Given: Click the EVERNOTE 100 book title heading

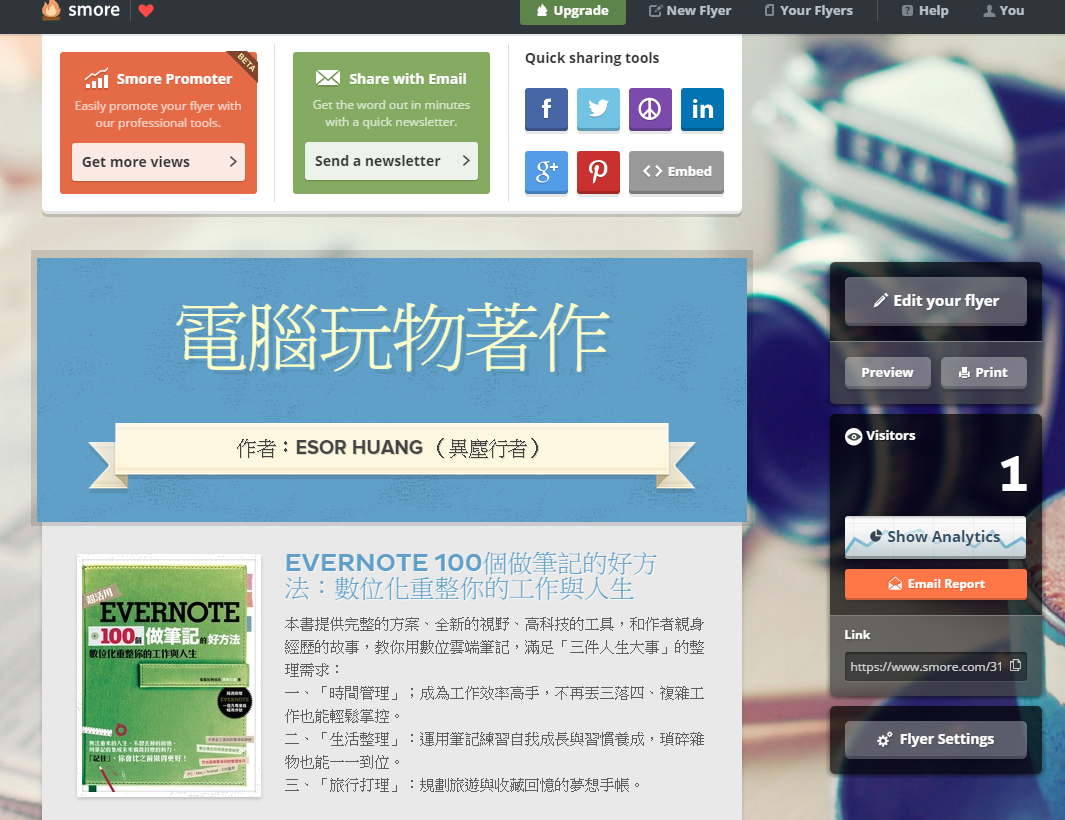Looking at the screenshot, I should click(x=471, y=575).
